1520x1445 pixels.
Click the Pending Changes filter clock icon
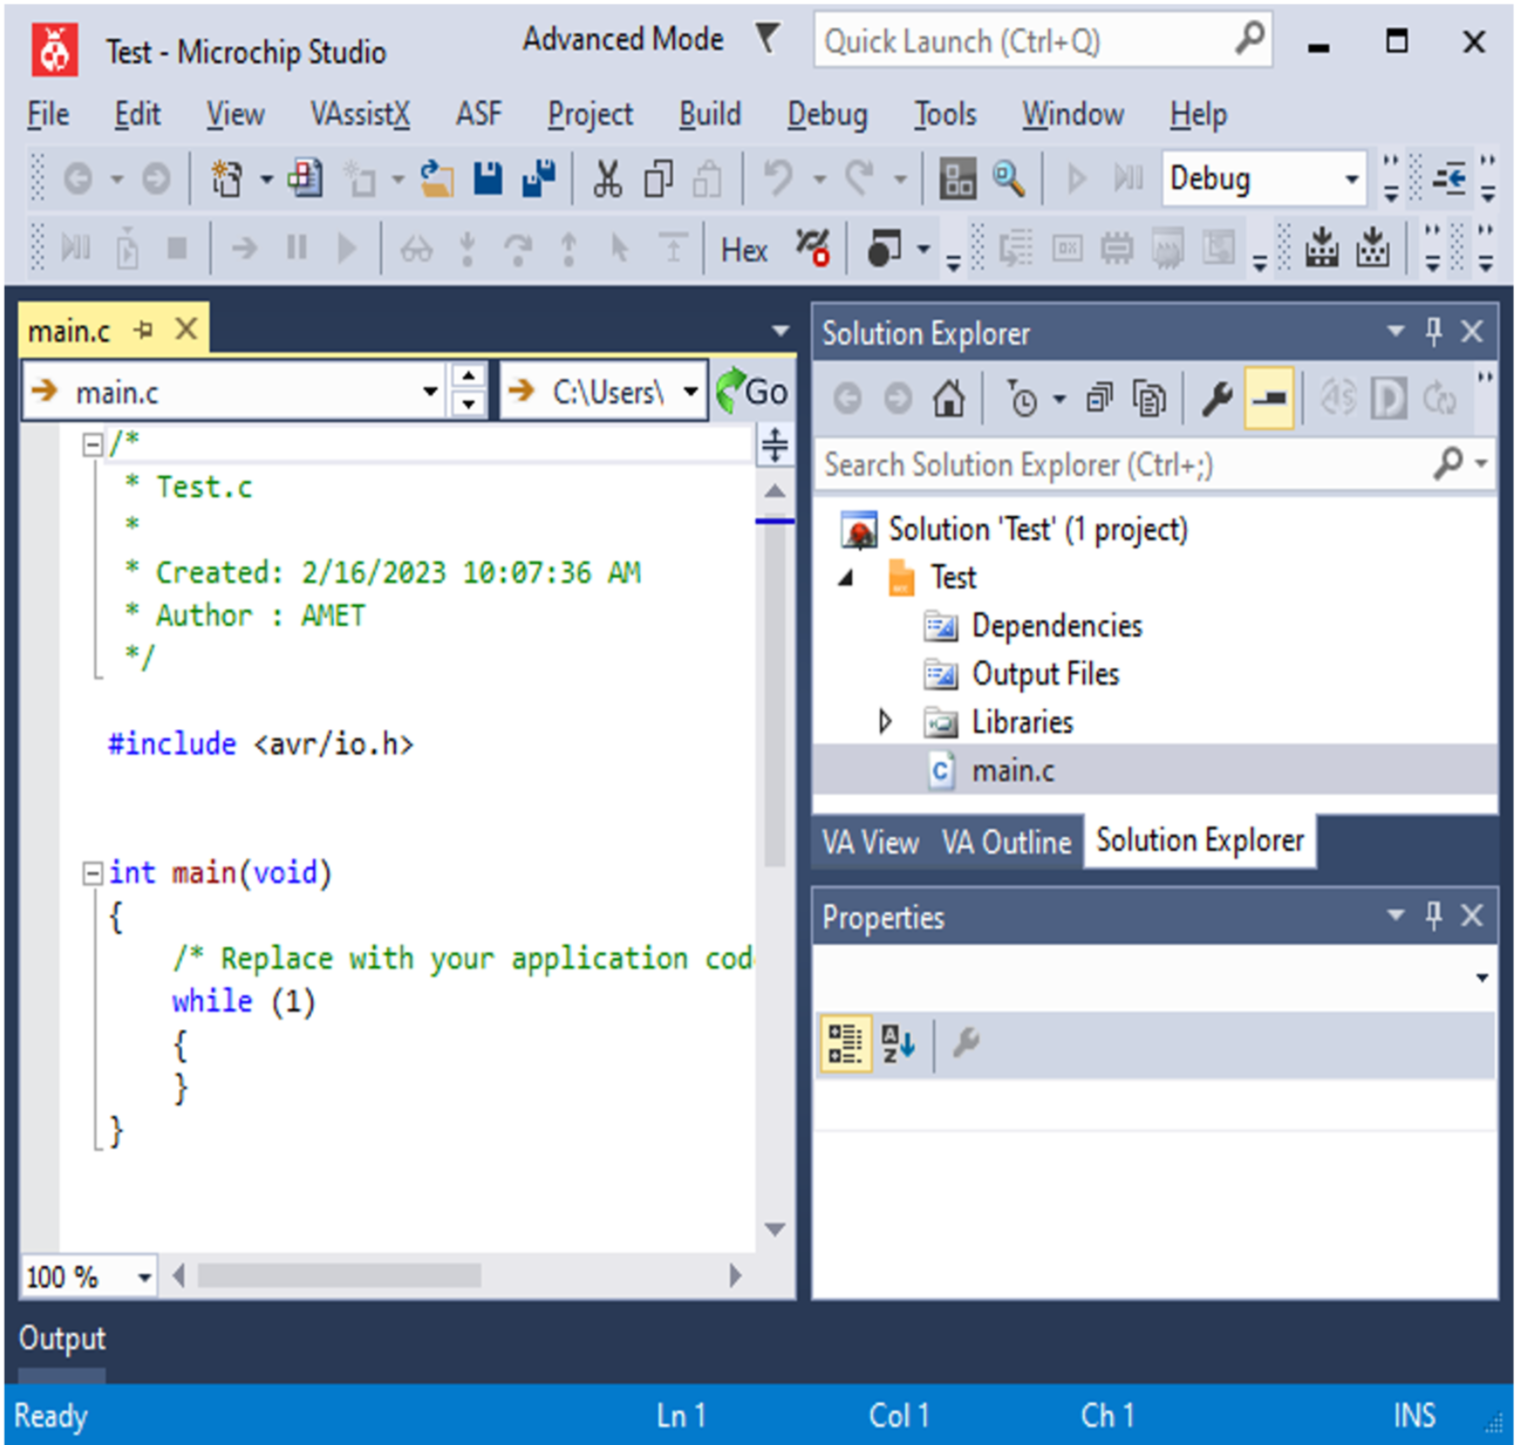[1023, 400]
